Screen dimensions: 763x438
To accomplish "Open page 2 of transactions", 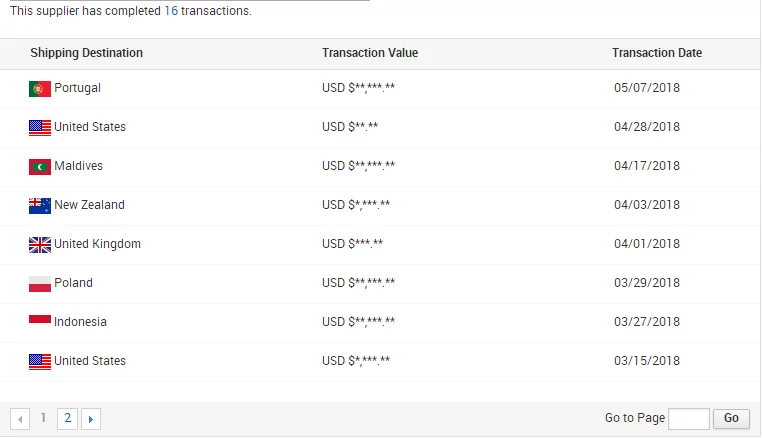I will [68, 418].
